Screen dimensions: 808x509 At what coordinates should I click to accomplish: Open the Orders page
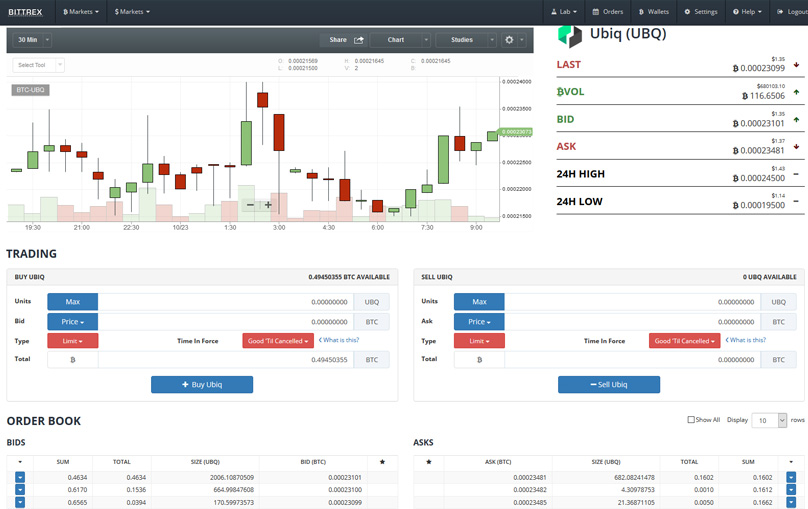coord(608,12)
